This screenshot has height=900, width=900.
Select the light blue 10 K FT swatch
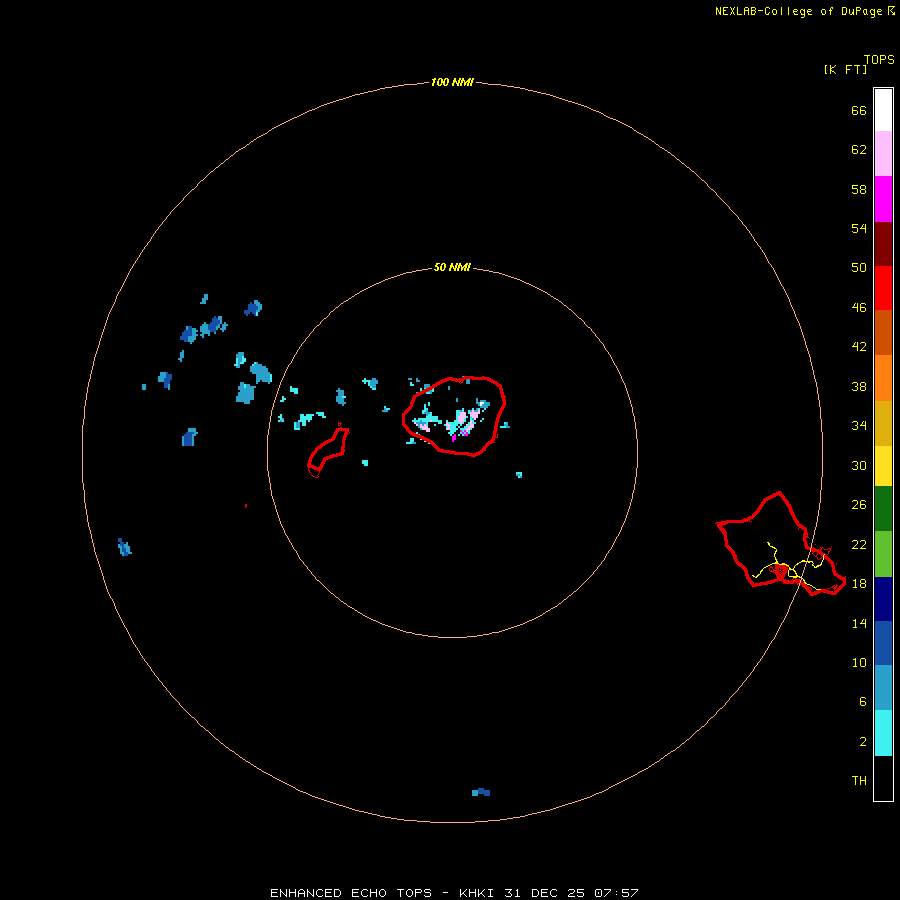click(x=883, y=688)
